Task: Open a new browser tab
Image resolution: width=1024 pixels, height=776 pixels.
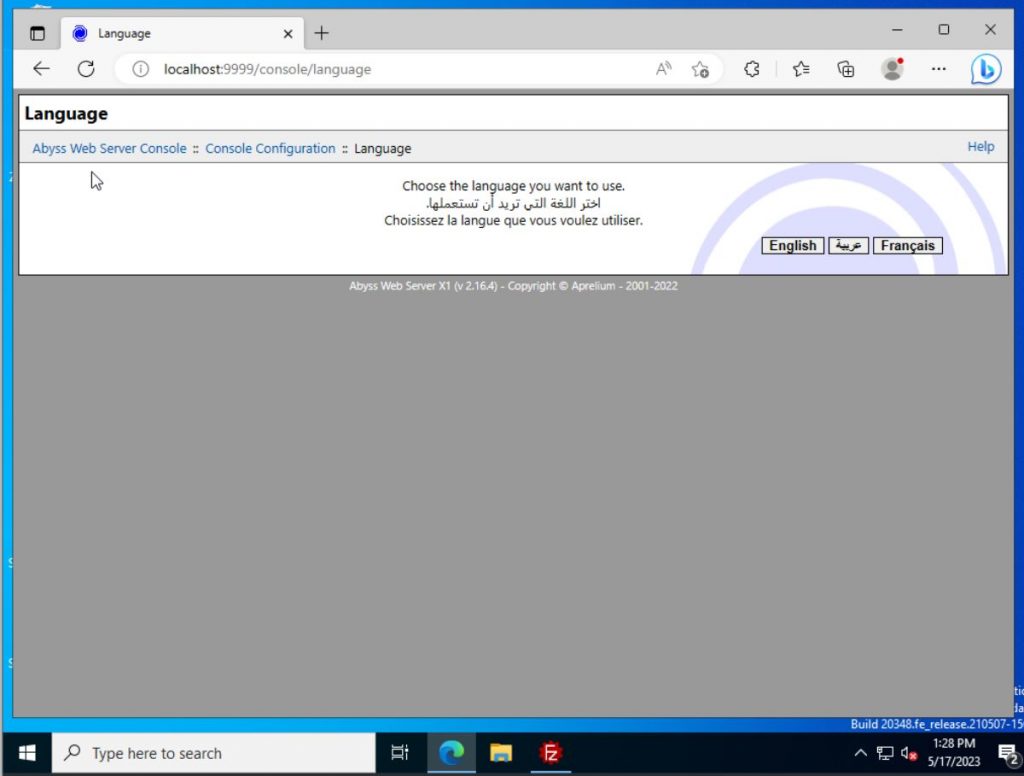Action: click(x=321, y=32)
